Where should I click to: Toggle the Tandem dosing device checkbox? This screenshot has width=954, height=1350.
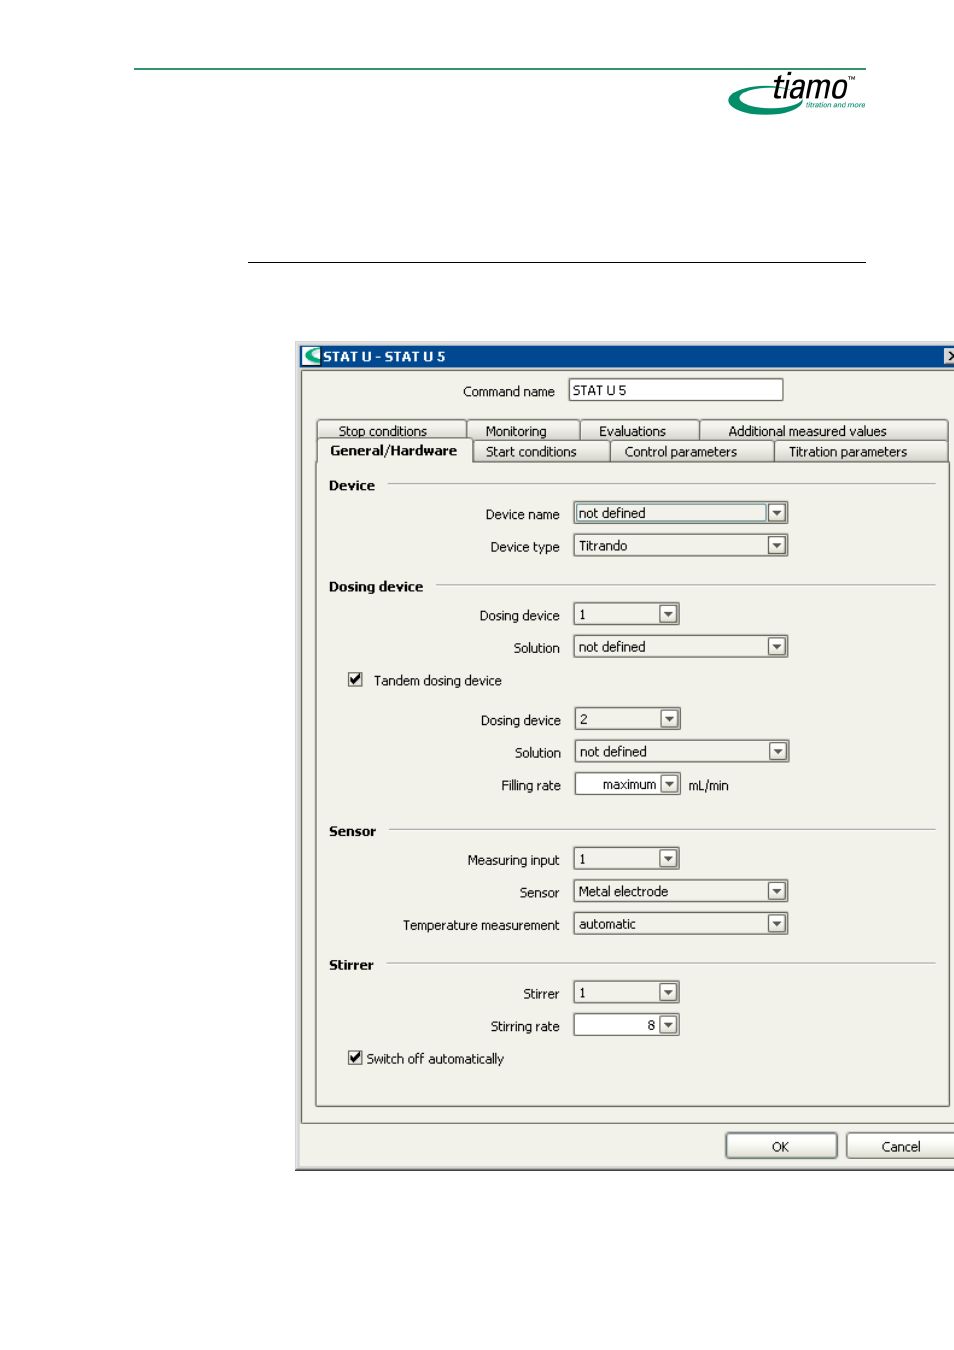tap(355, 679)
